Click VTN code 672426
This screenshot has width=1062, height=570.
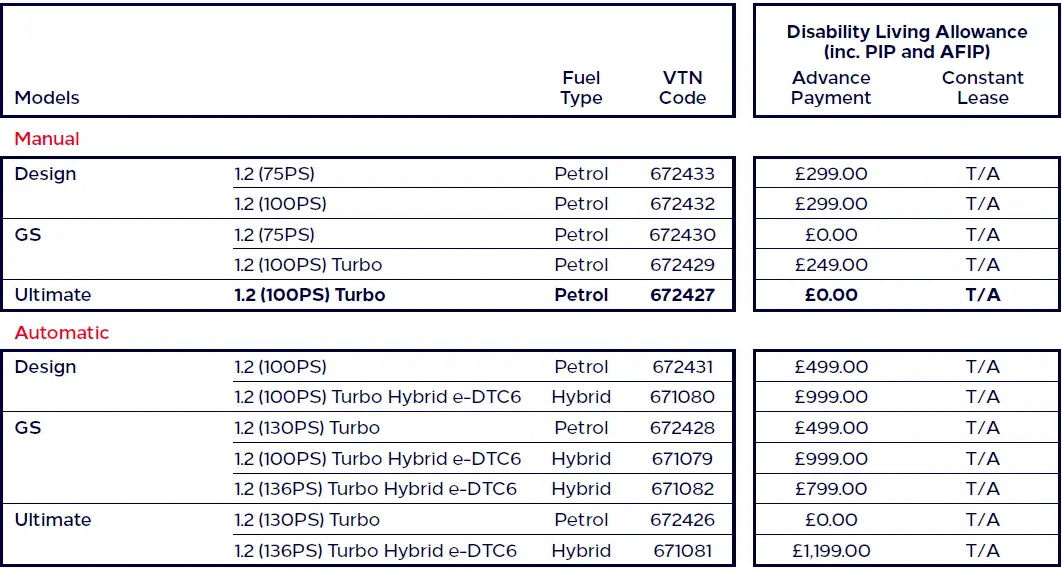(x=683, y=520)
